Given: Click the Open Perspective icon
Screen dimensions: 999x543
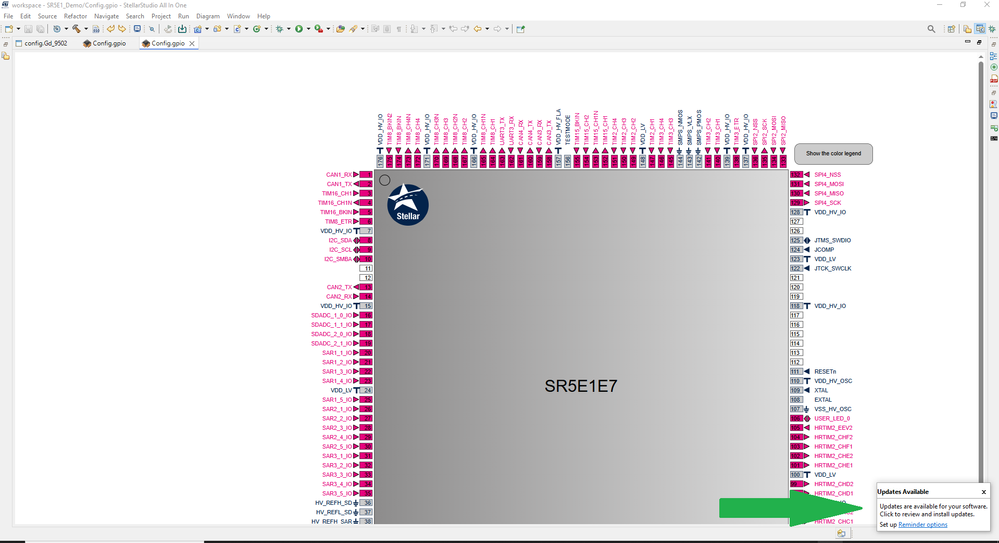Looking at the screenshot, I should [x=951, y=29].
